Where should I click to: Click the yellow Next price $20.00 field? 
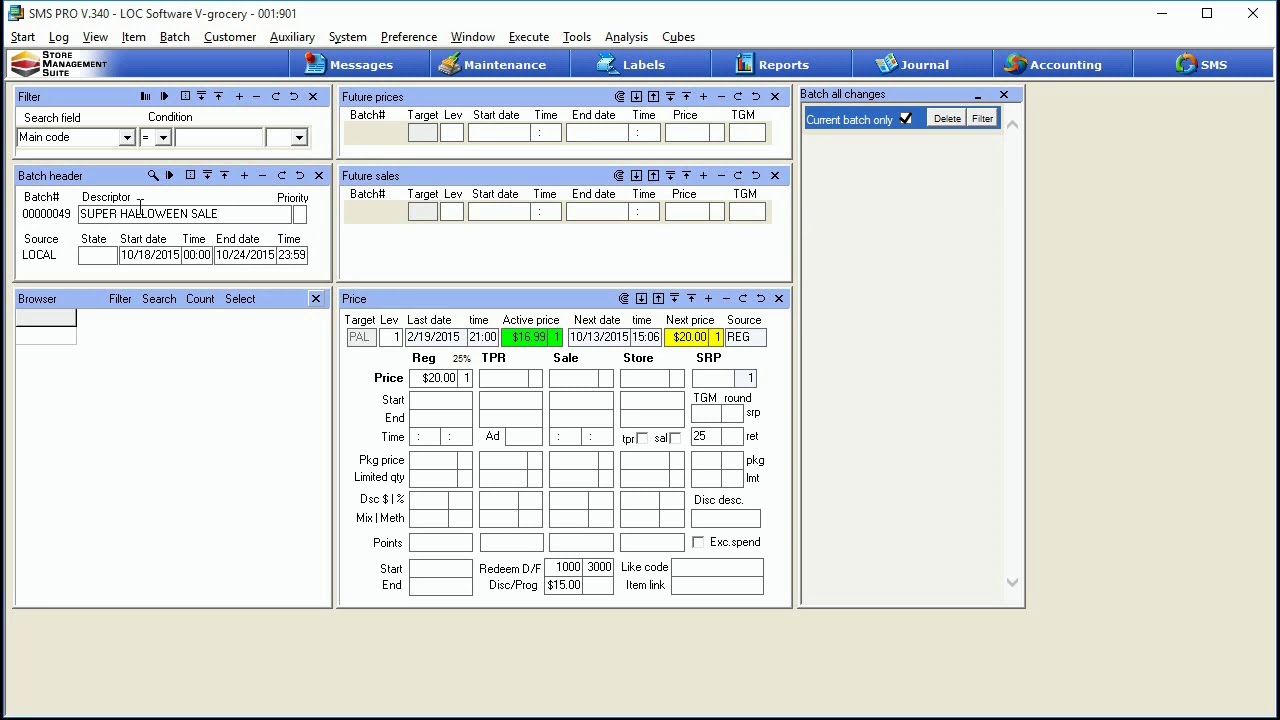click(x=688, y=337)
